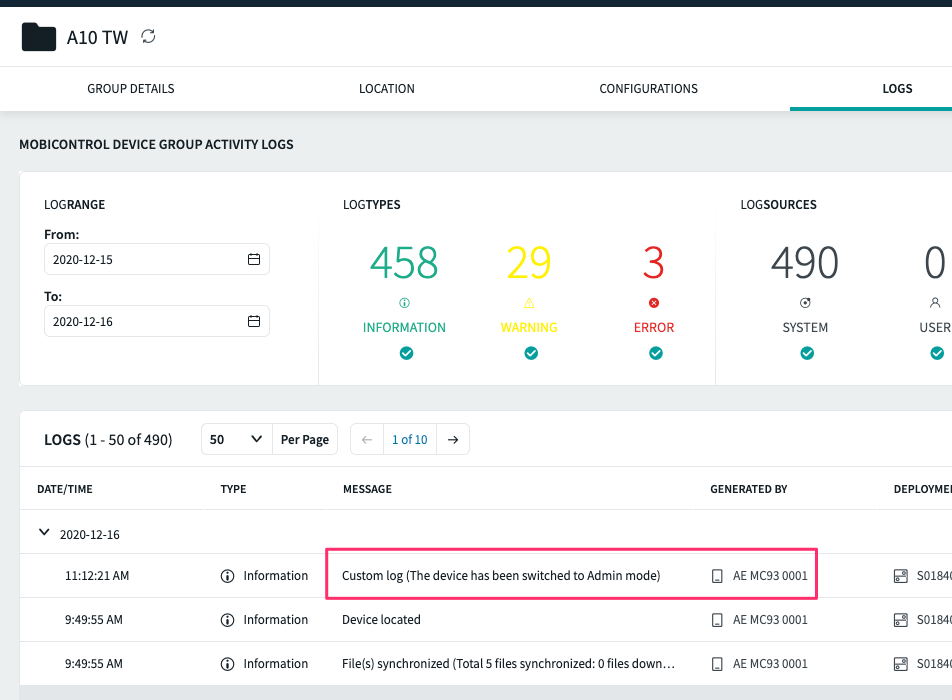Toggle the Warning log type filter checkmark
952x700 pixels.
coord(531,353)
